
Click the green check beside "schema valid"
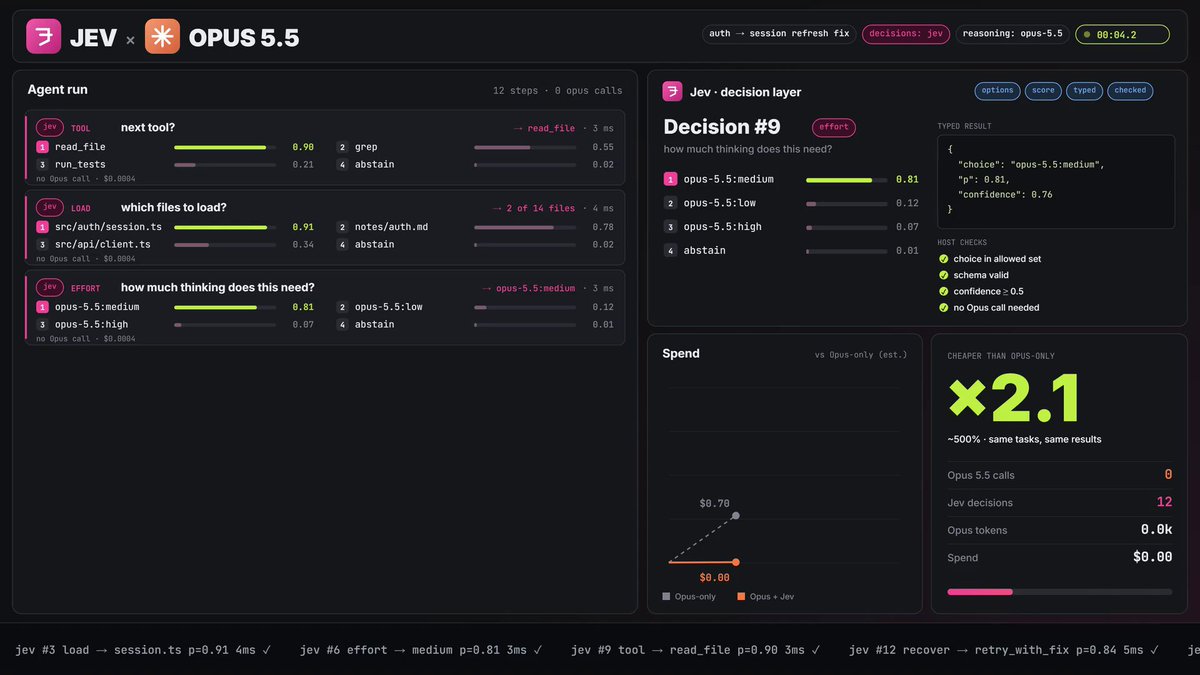click(x=944, y=275)
